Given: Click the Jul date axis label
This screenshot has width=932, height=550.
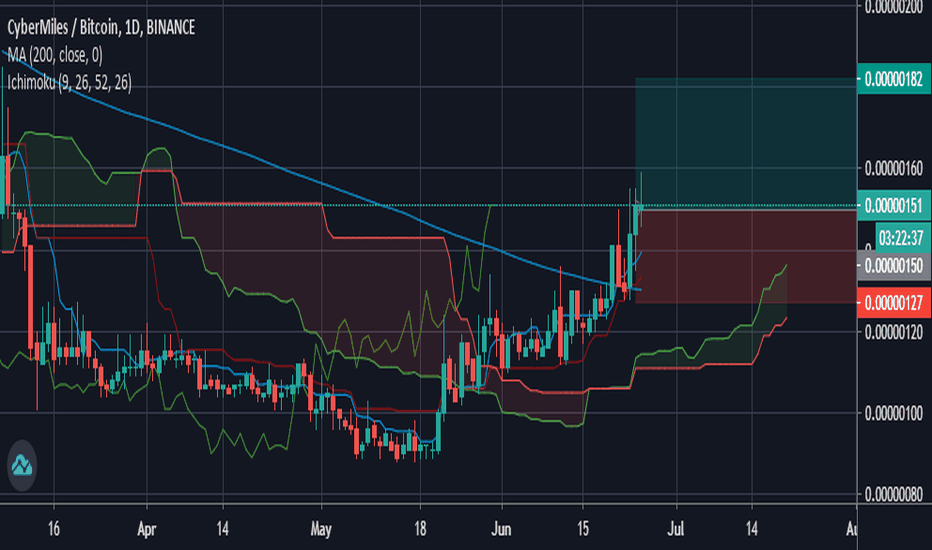Looking at the screenshot, I should click(x=676, y=529).
